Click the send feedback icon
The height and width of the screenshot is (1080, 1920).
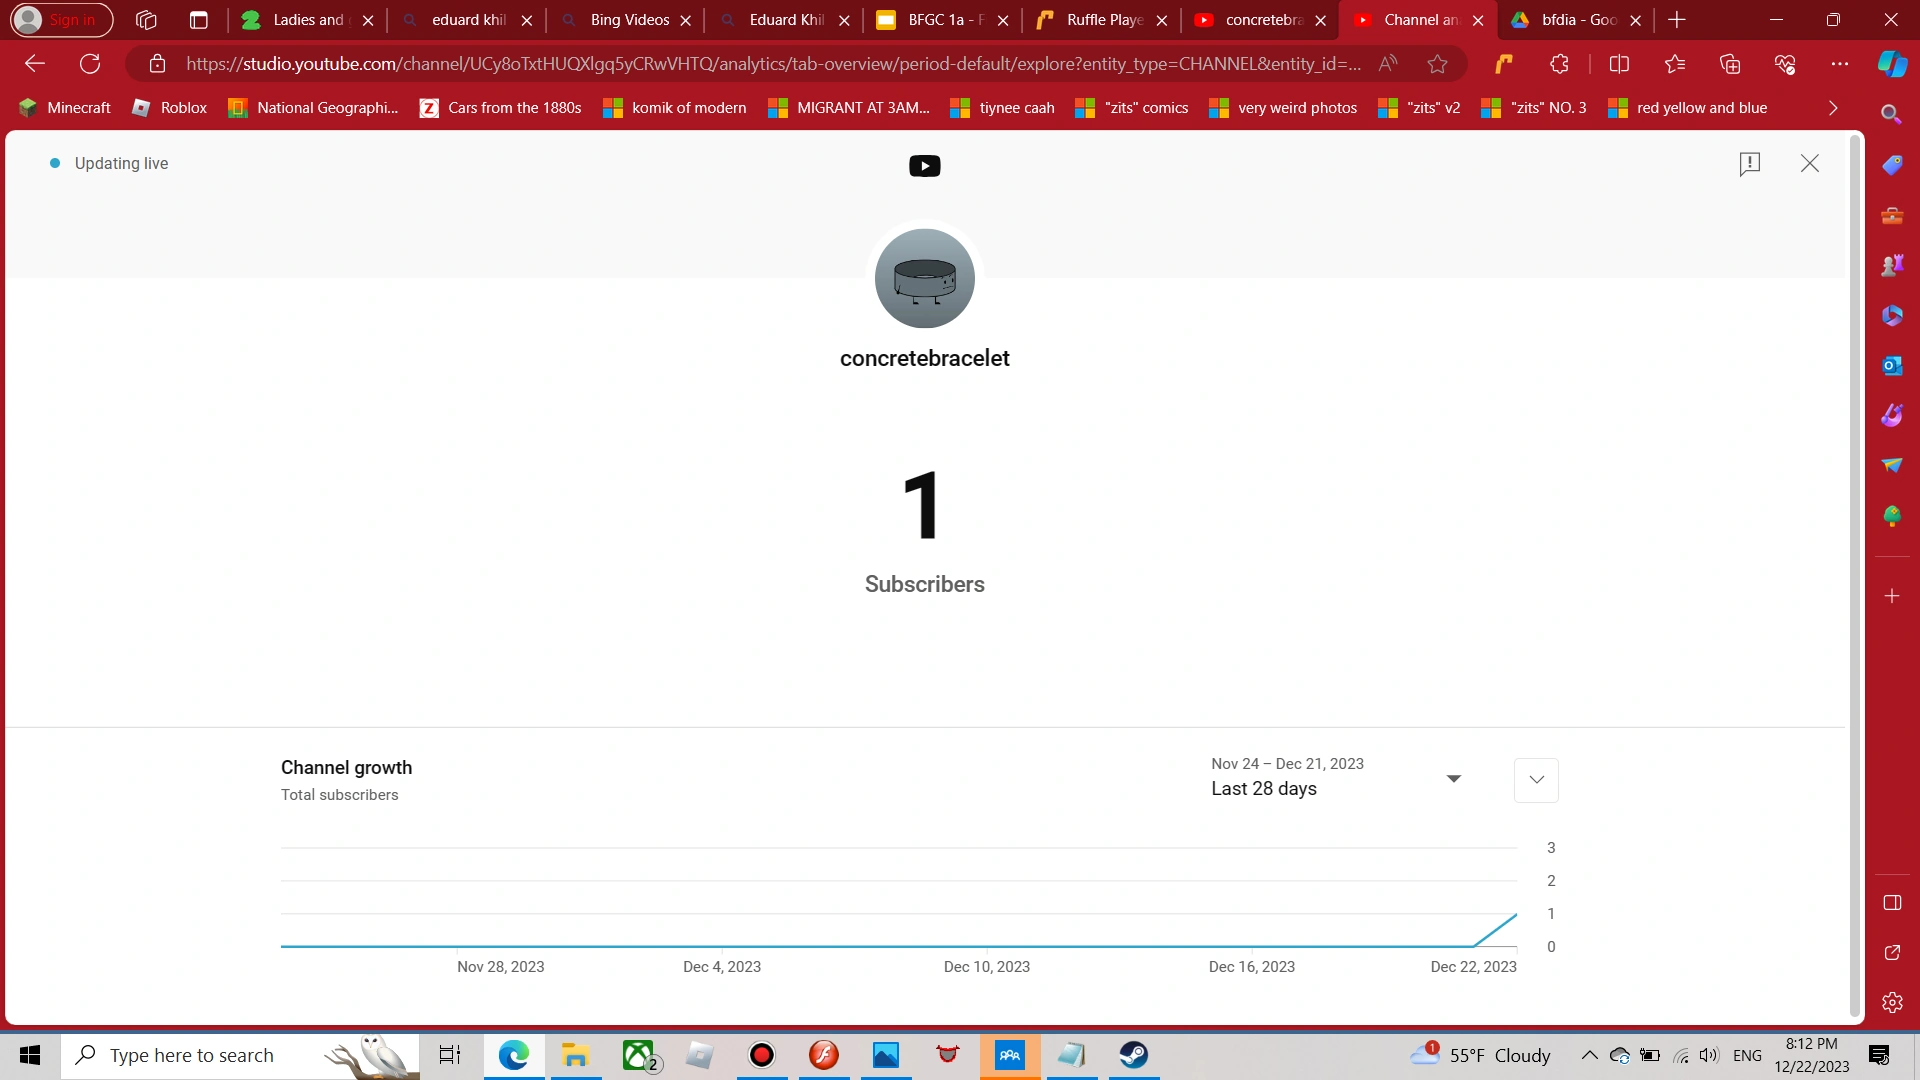[1749, 164]
